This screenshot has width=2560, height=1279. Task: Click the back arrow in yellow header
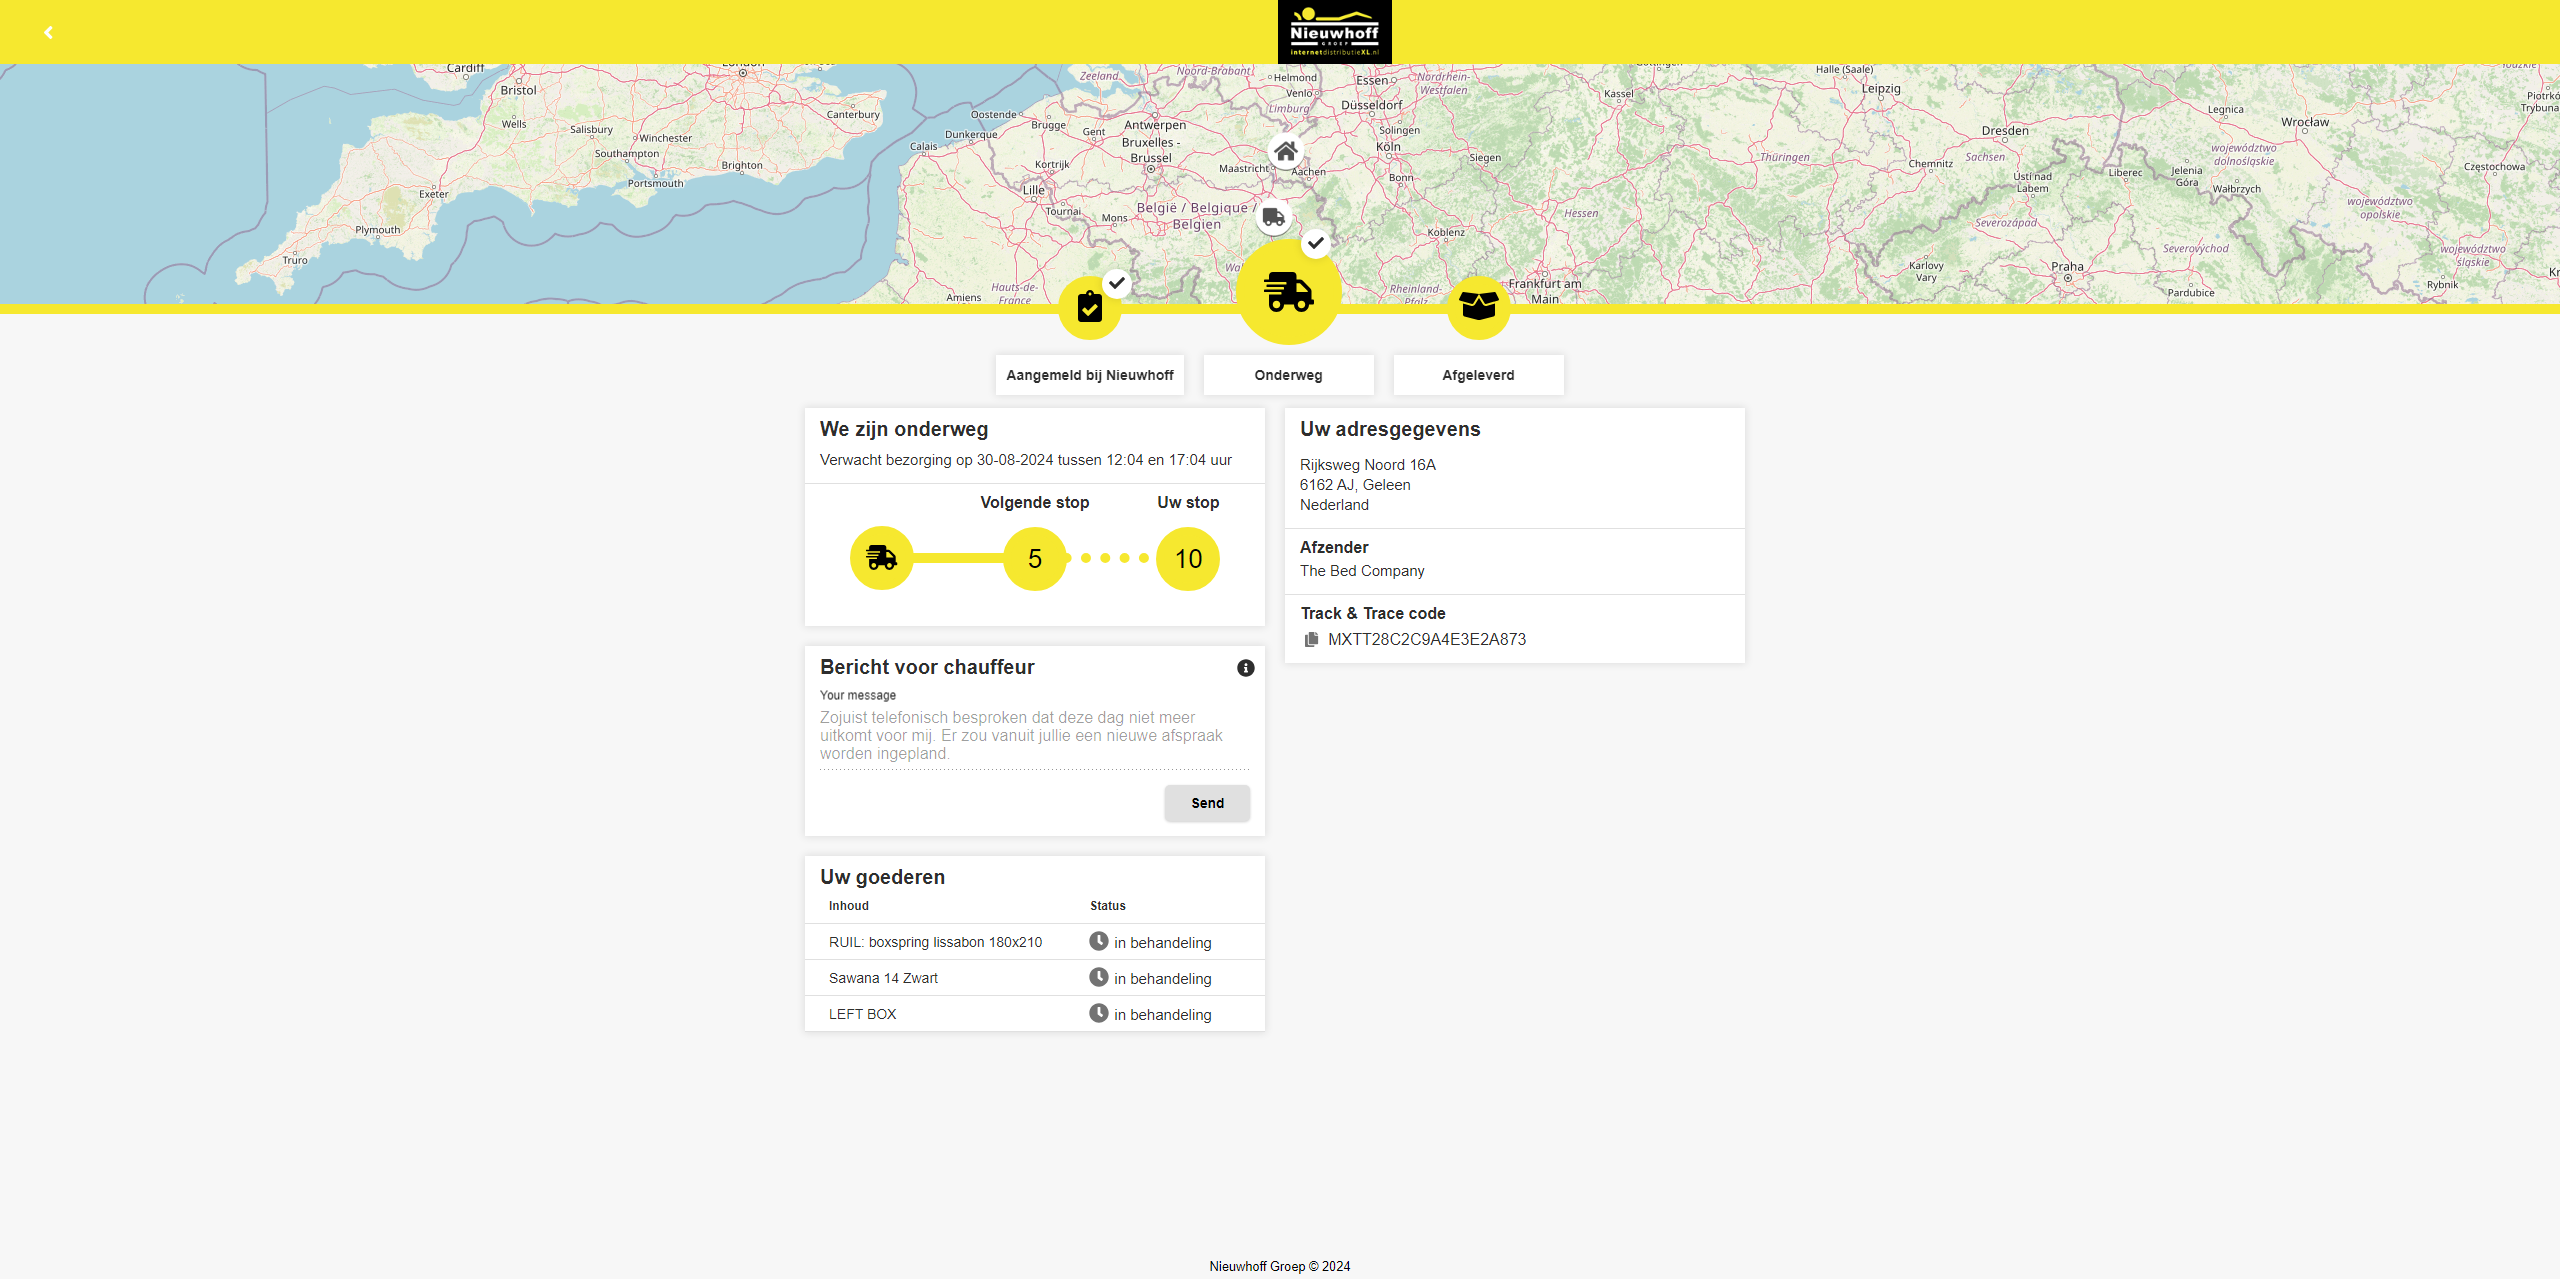48,33
